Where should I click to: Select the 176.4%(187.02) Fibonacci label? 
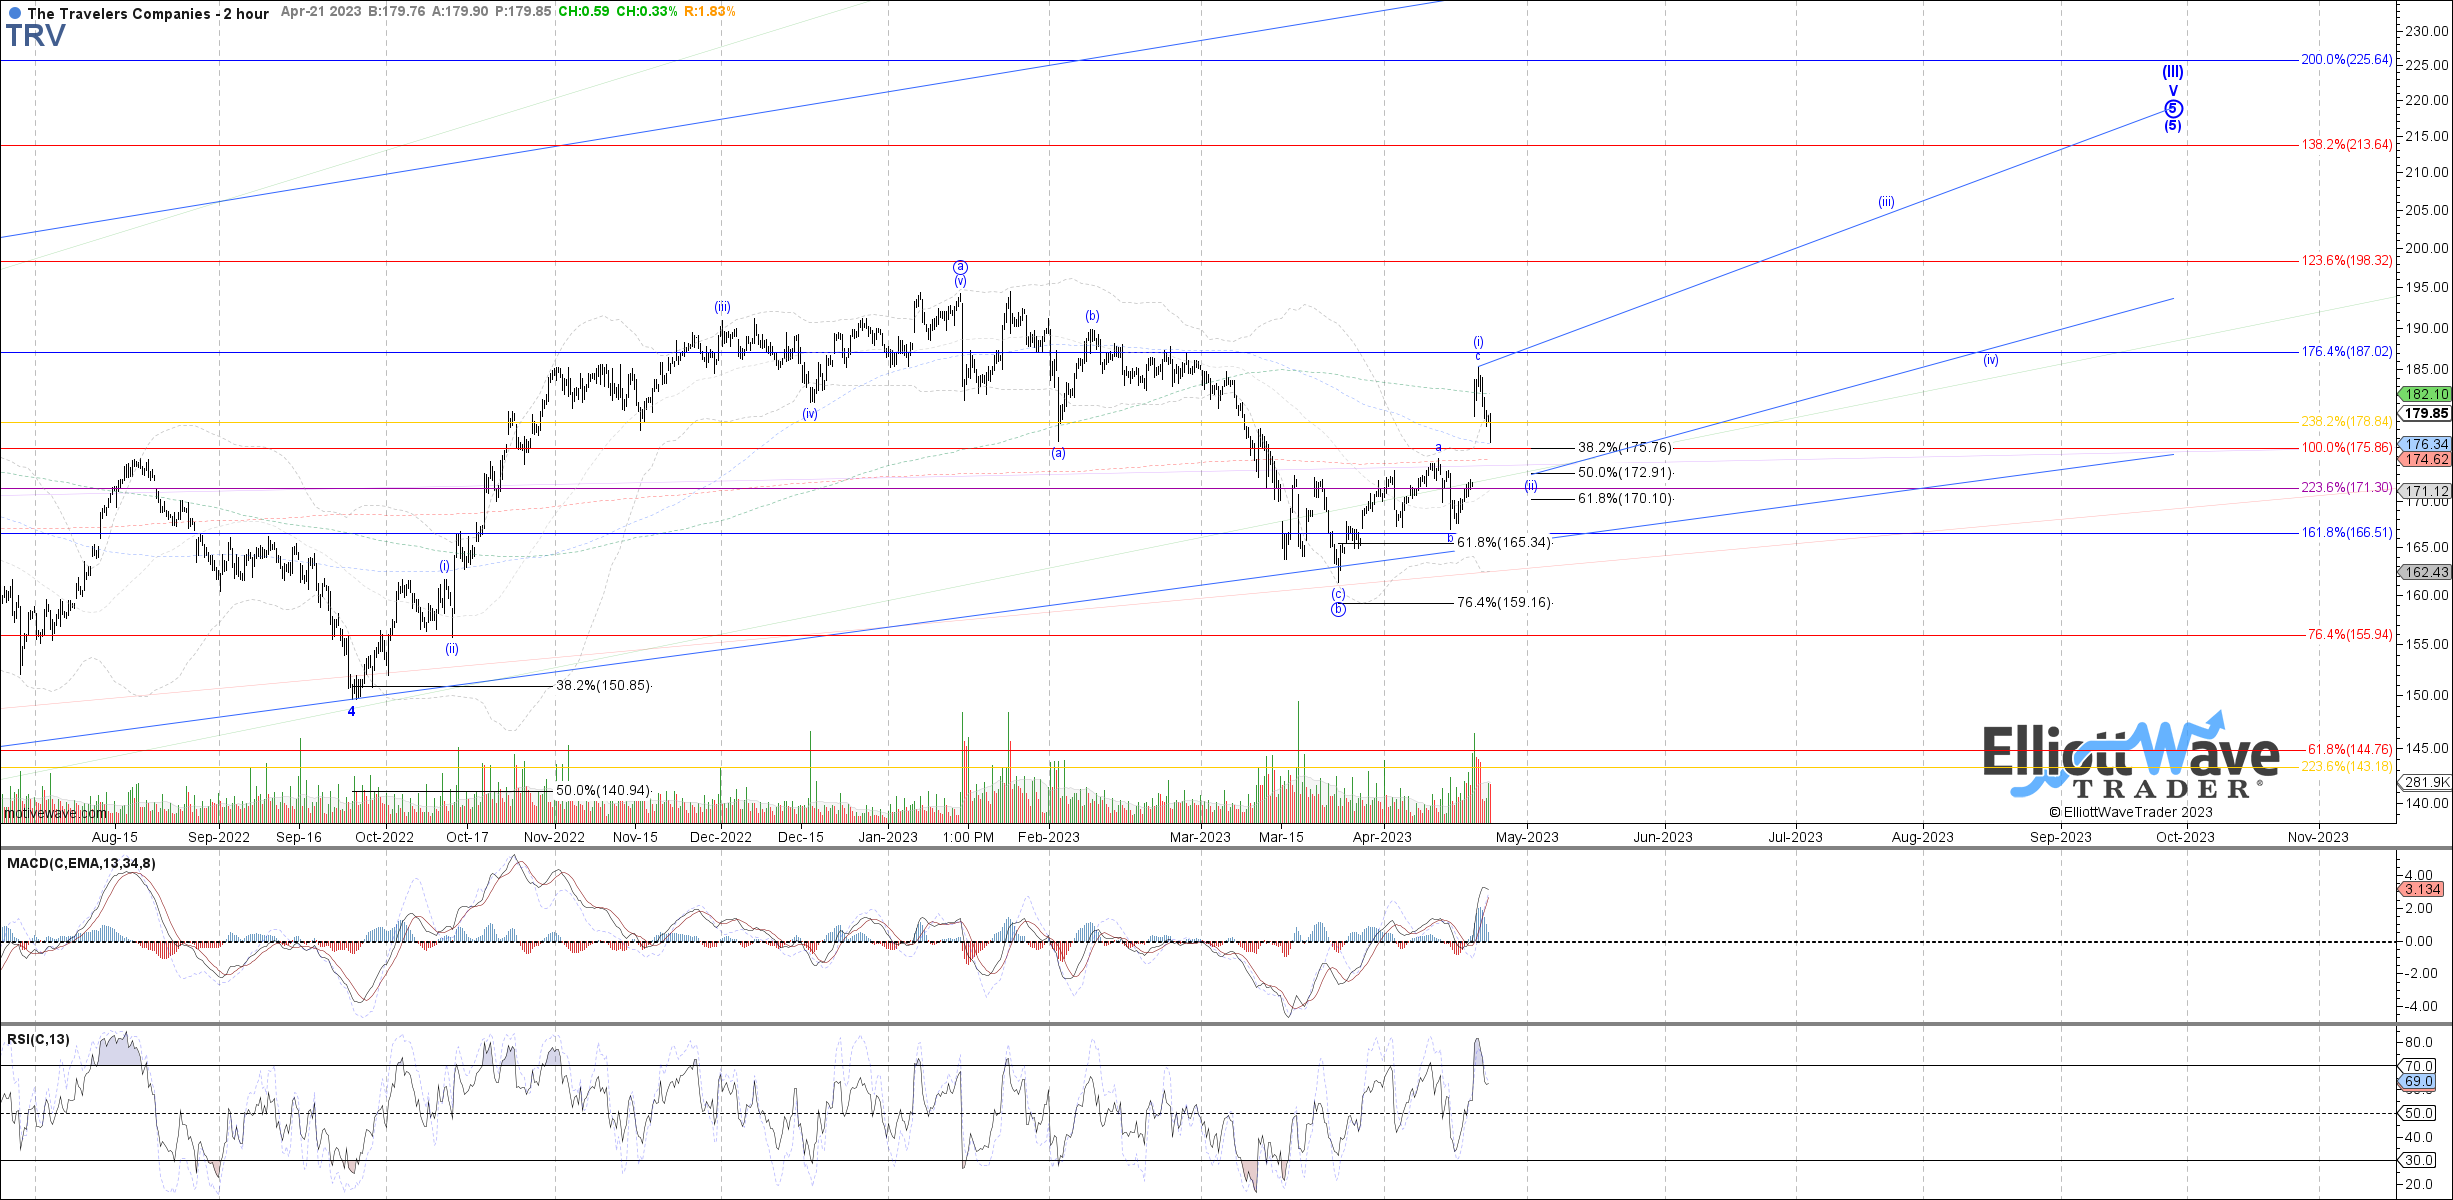point(2346,352)
